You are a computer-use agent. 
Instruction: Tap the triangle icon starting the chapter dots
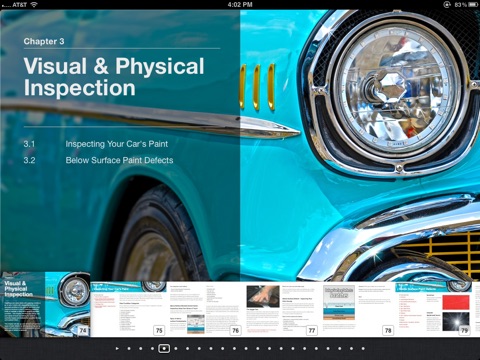[117, 349]
